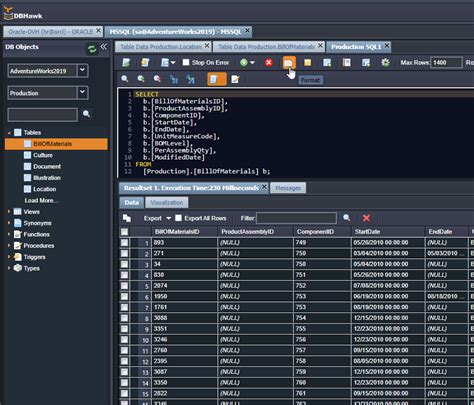Image resolution: width=474 pixels, height=405 pixels.
Task: Clear the filter with red X icon
Action: coord(366,218)
